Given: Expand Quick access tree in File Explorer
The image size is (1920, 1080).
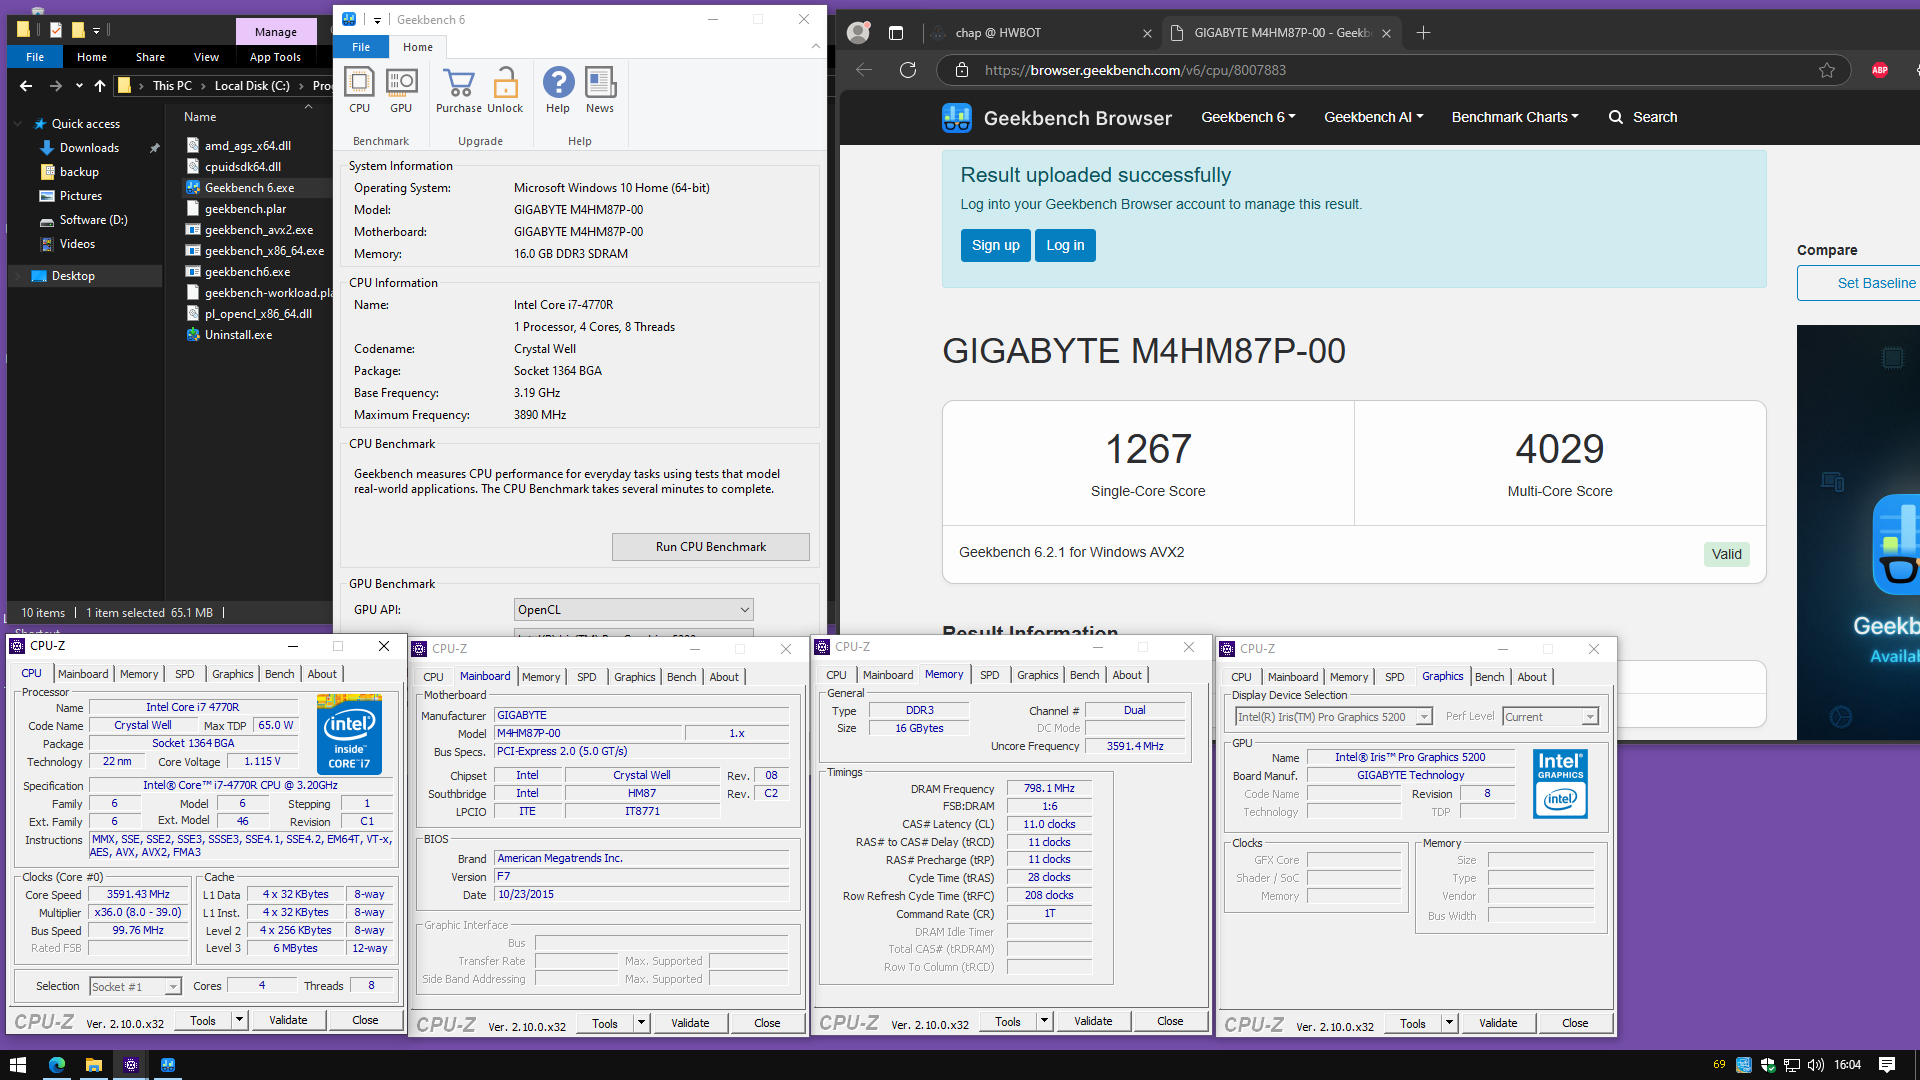Looking at the screenshot, I should 18,124.
